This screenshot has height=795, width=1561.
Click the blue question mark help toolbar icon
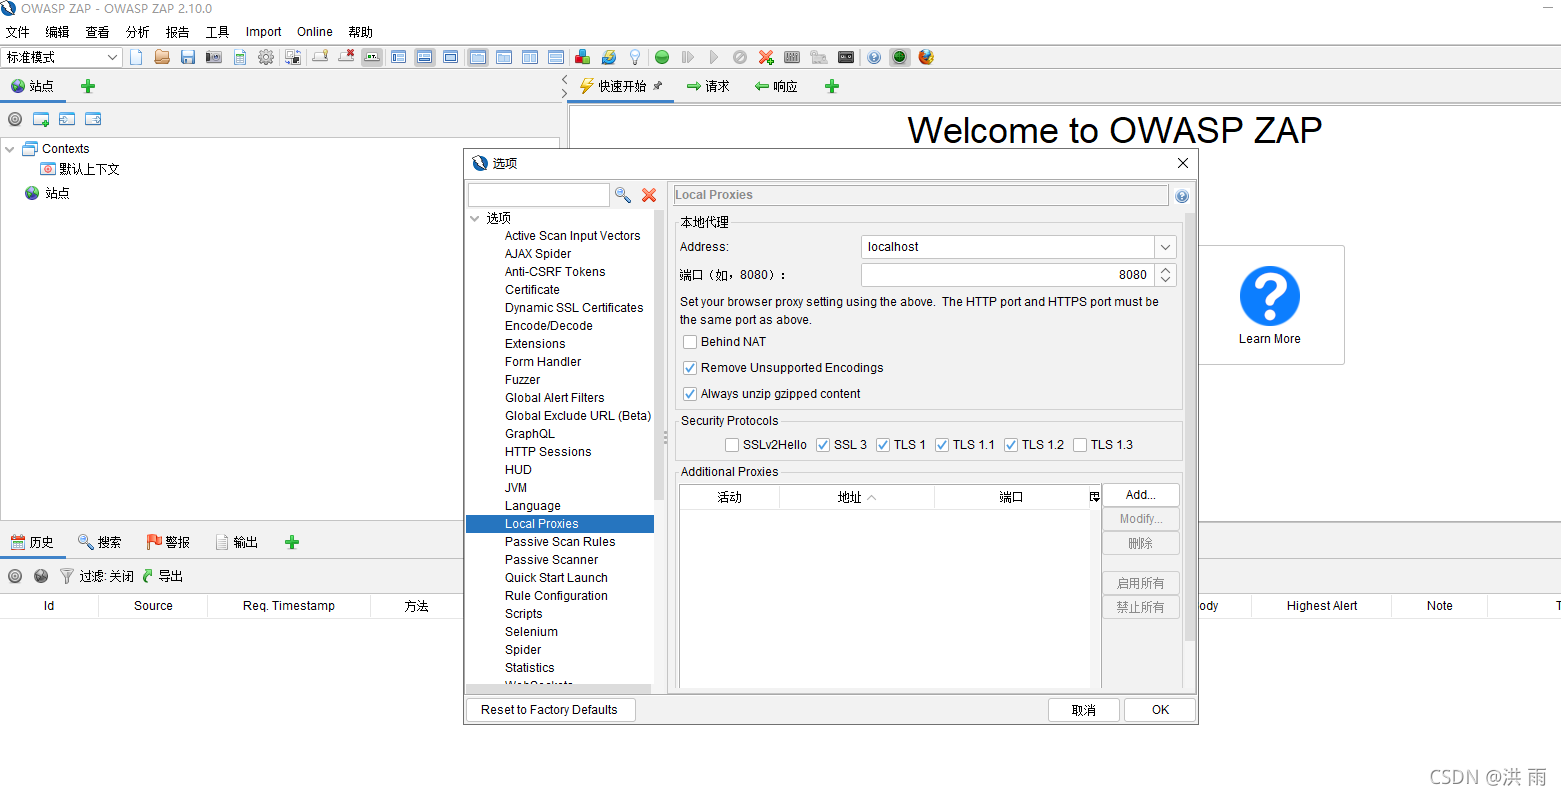point(874,57)
